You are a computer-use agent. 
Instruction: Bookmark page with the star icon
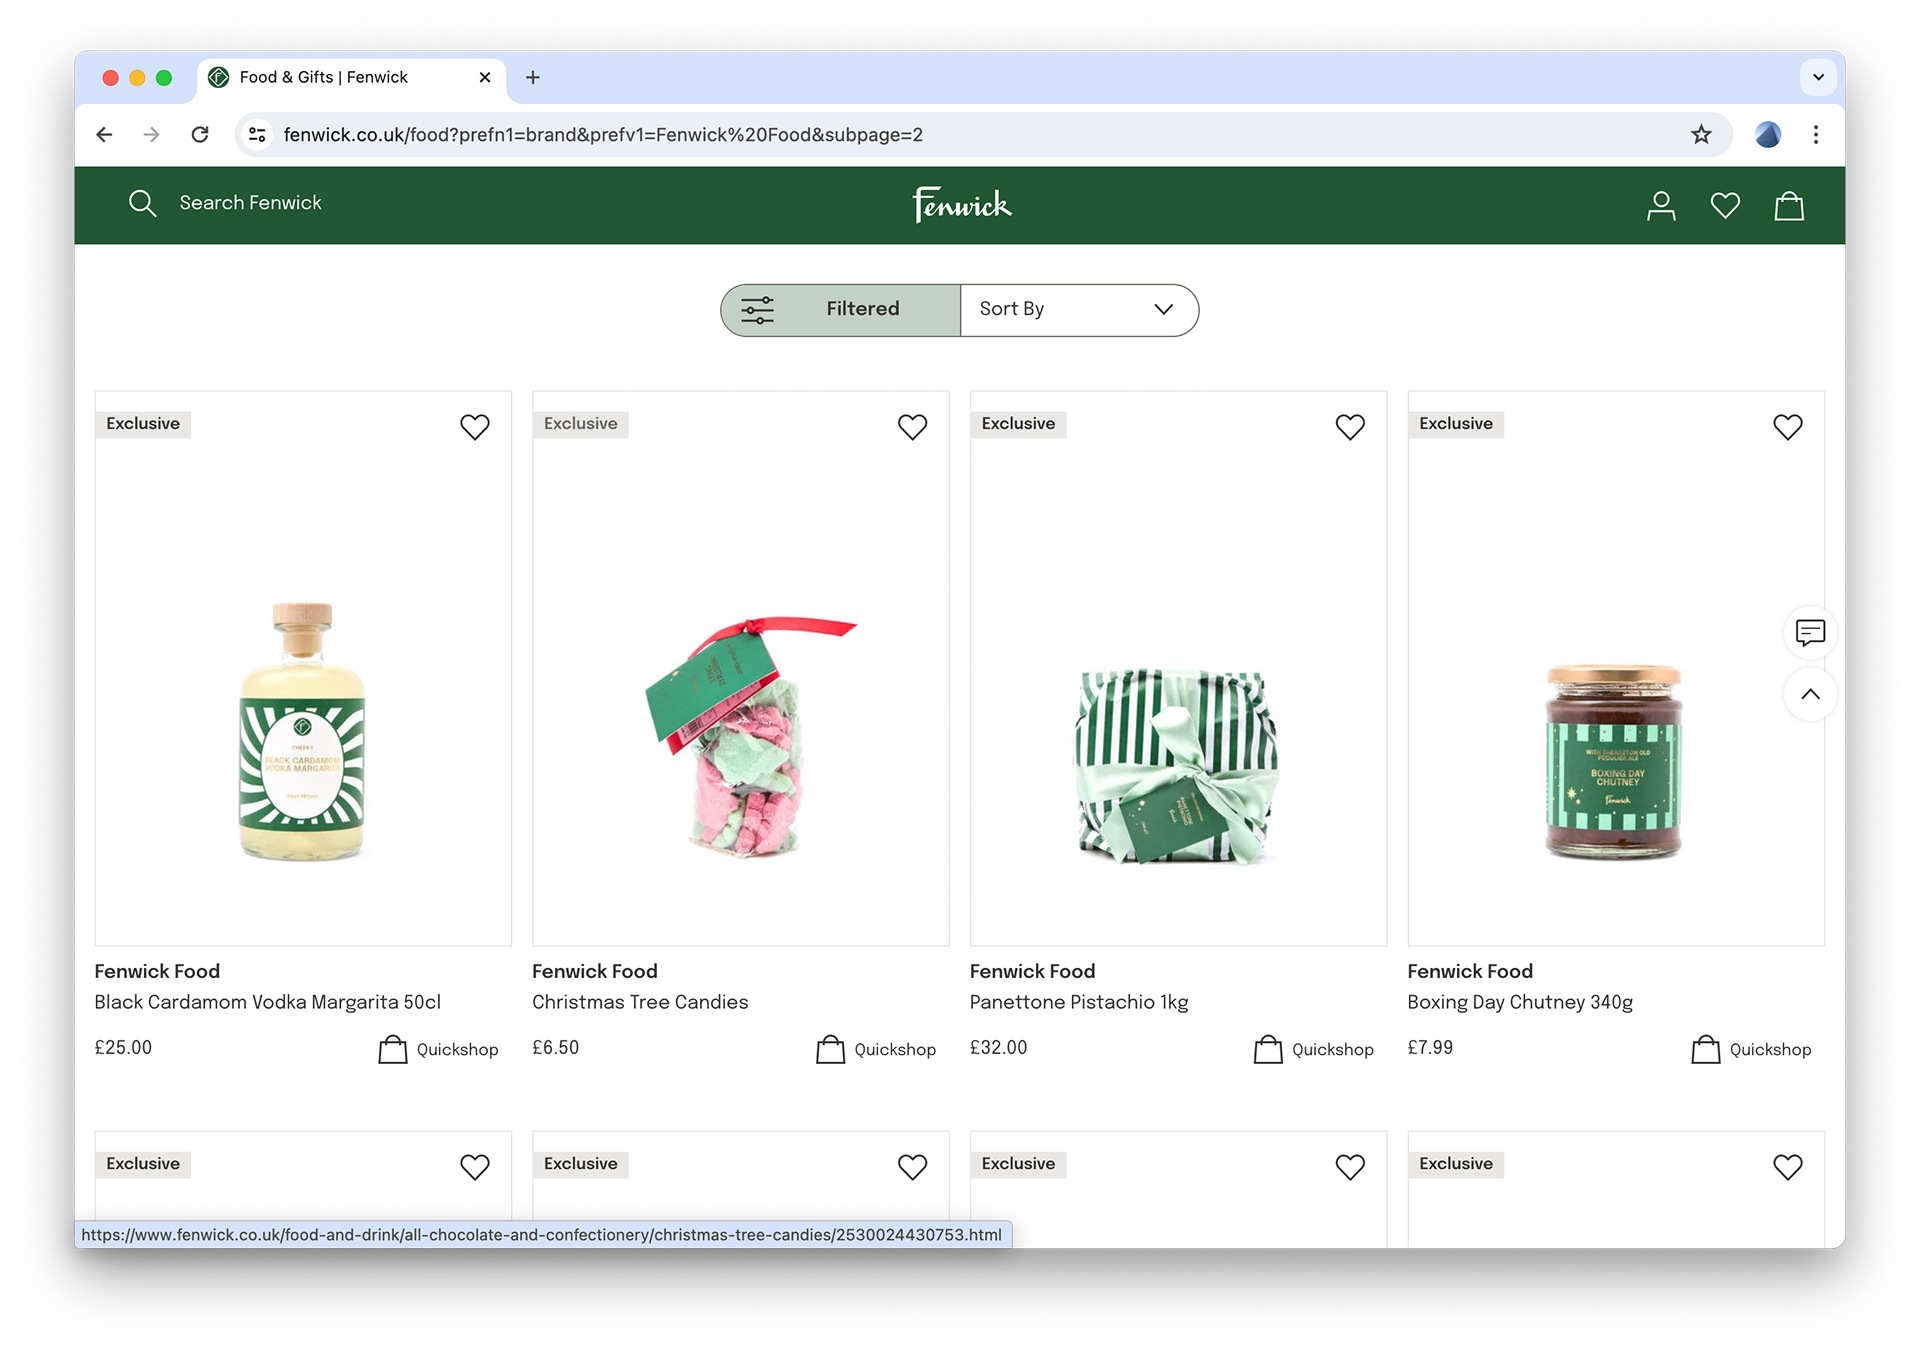(1701, 135)
